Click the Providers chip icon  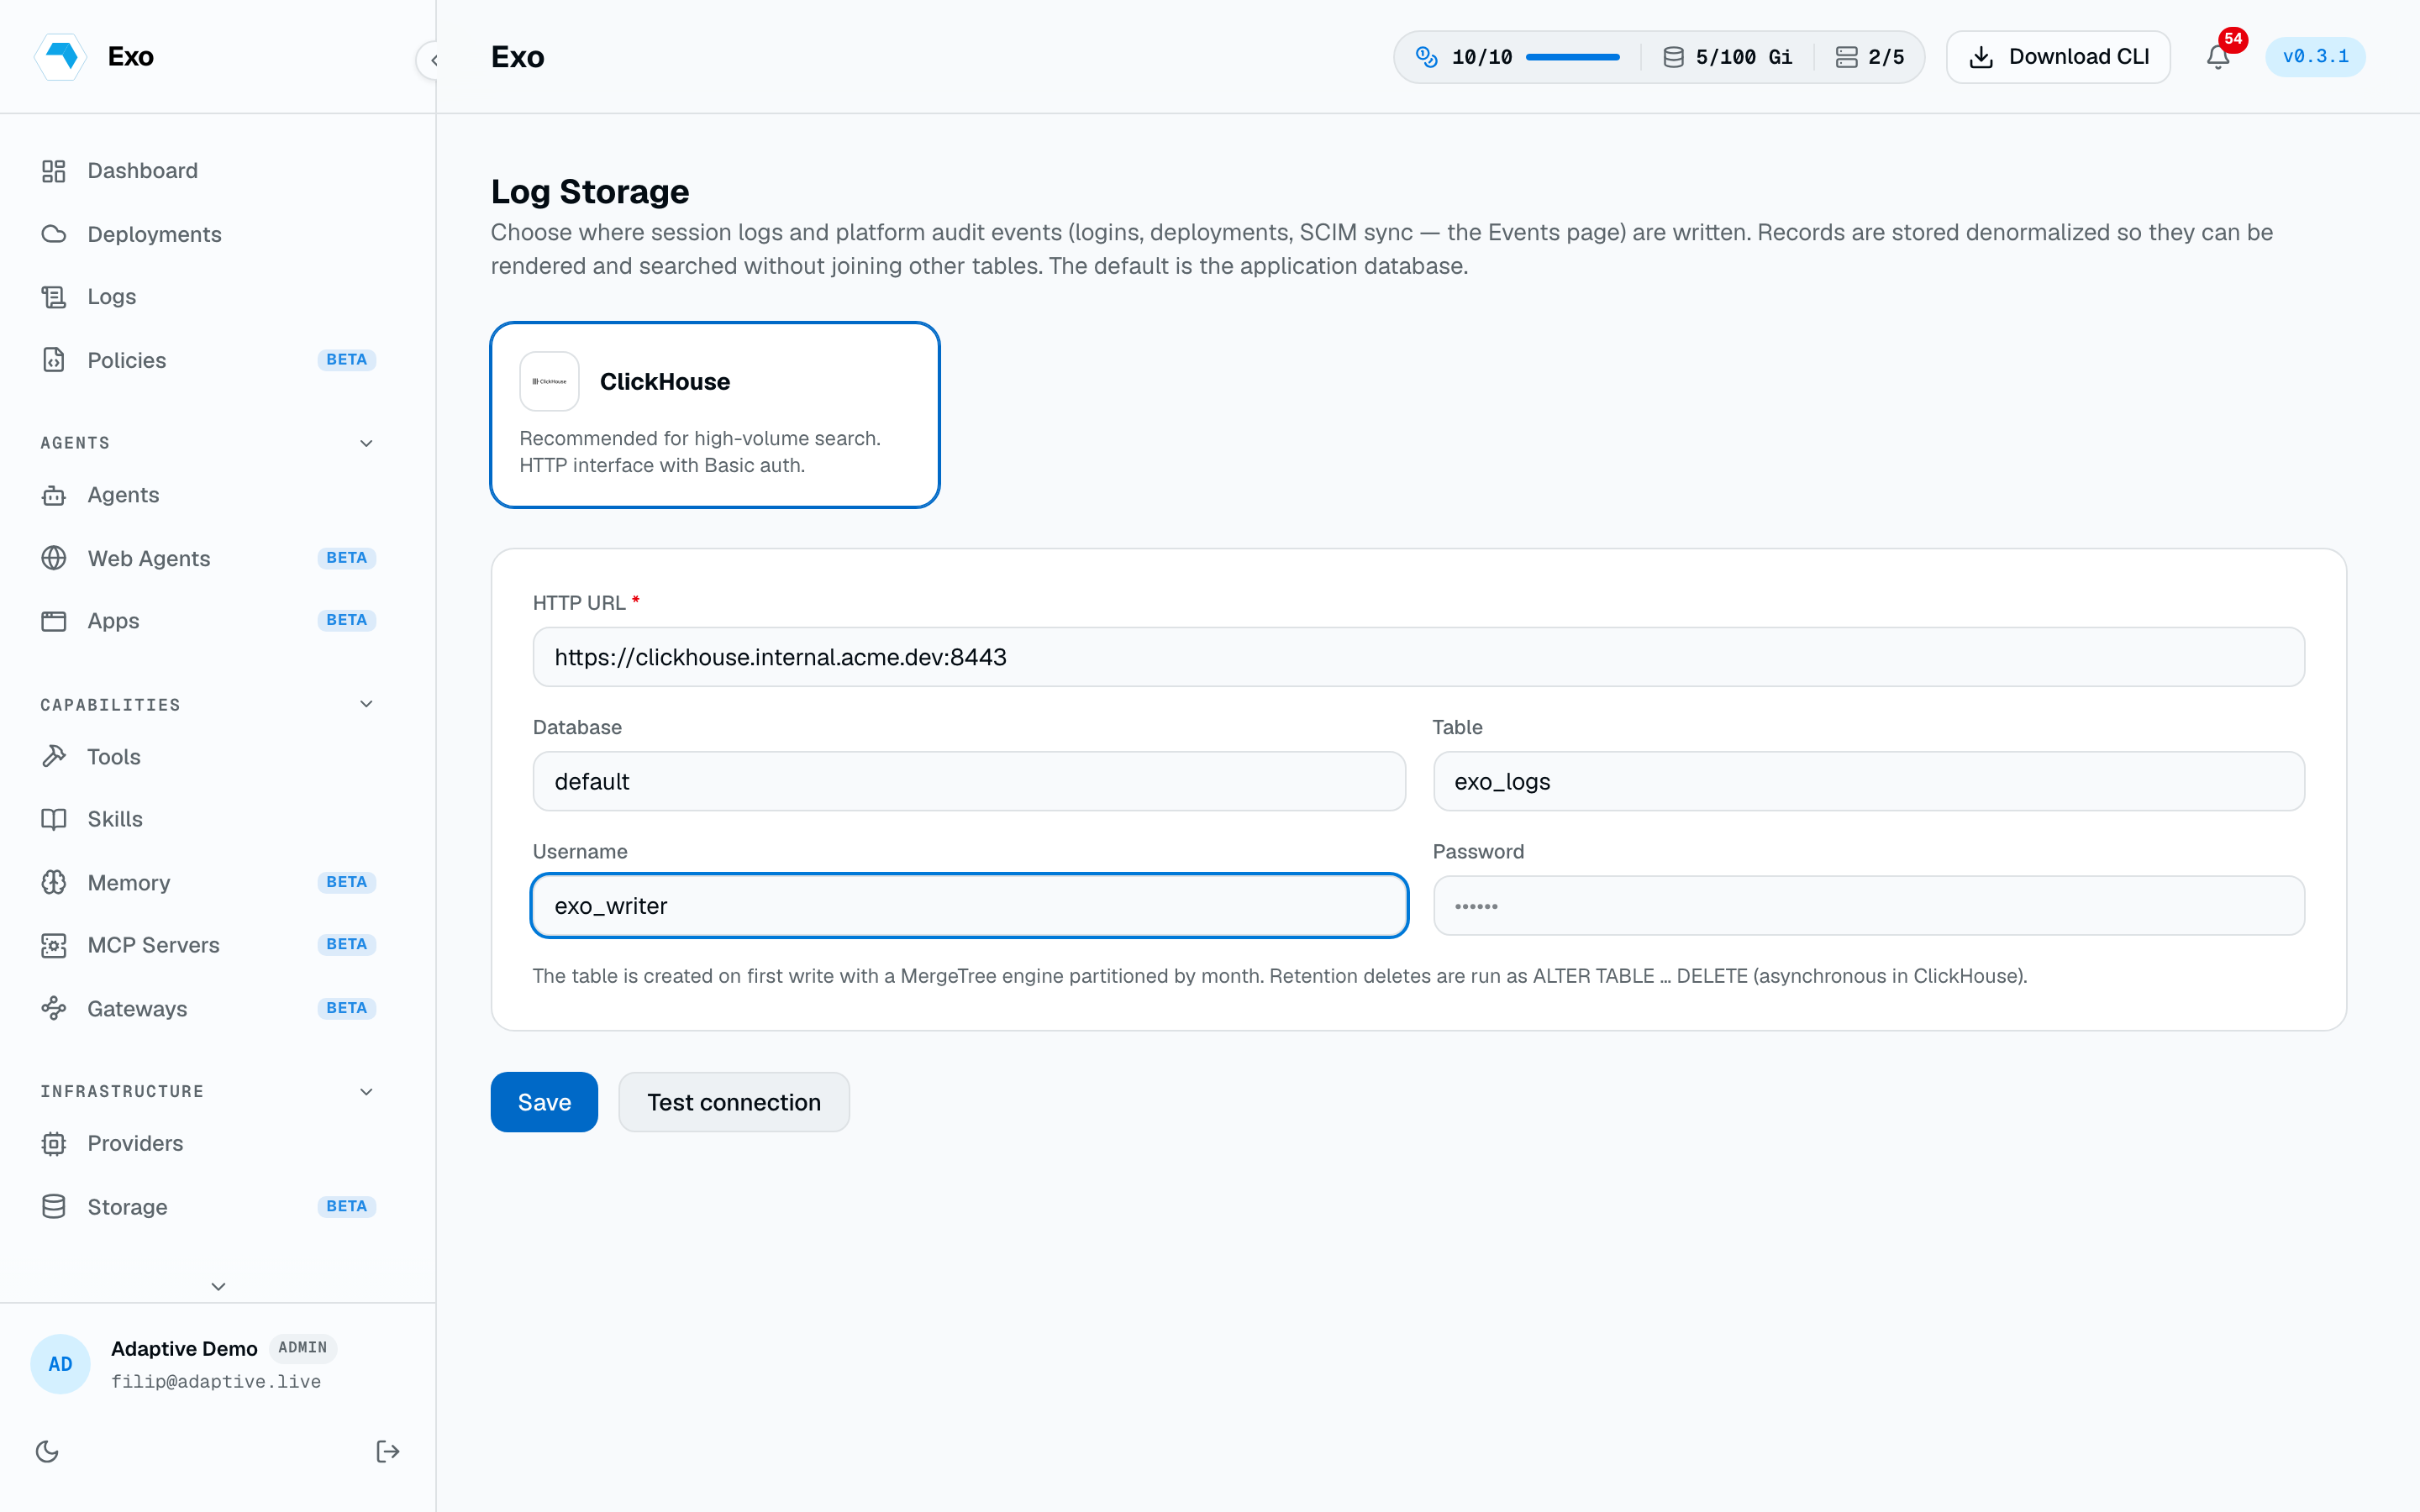54,1143
